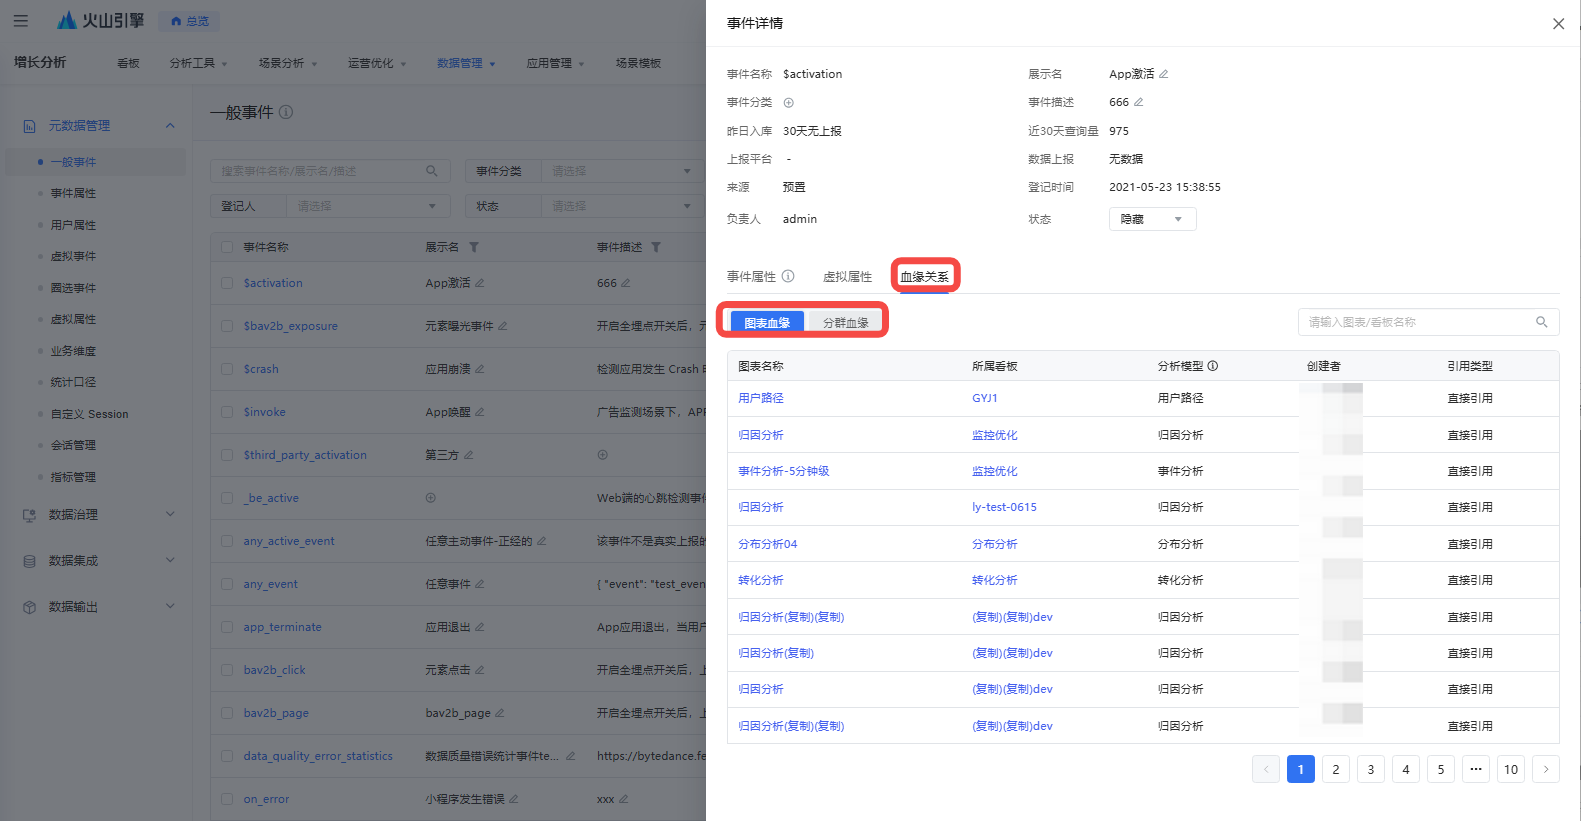Screen dimensions: 1581x821
Task: Open the 数据管理 top menu
Action: tap(466, 63)
